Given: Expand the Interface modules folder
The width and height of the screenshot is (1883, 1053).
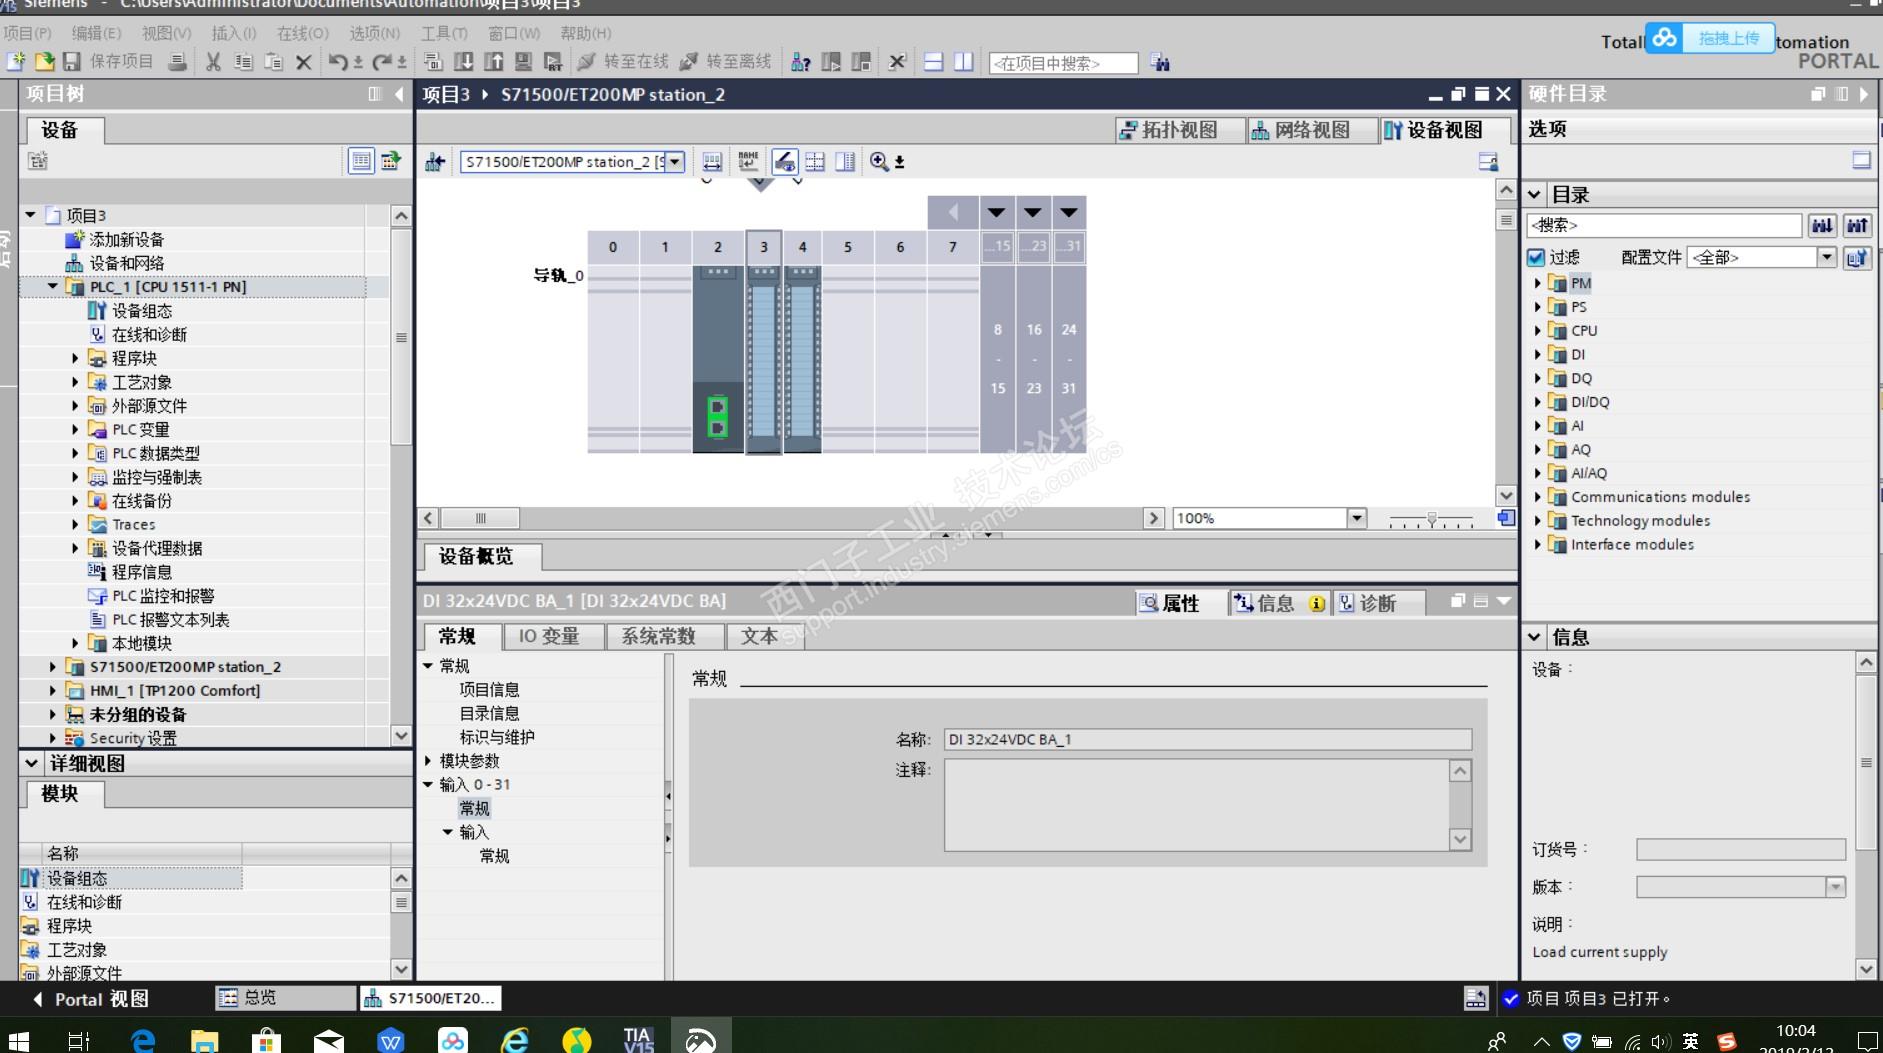Looking at the screenshot, I should click(1538, 545).
